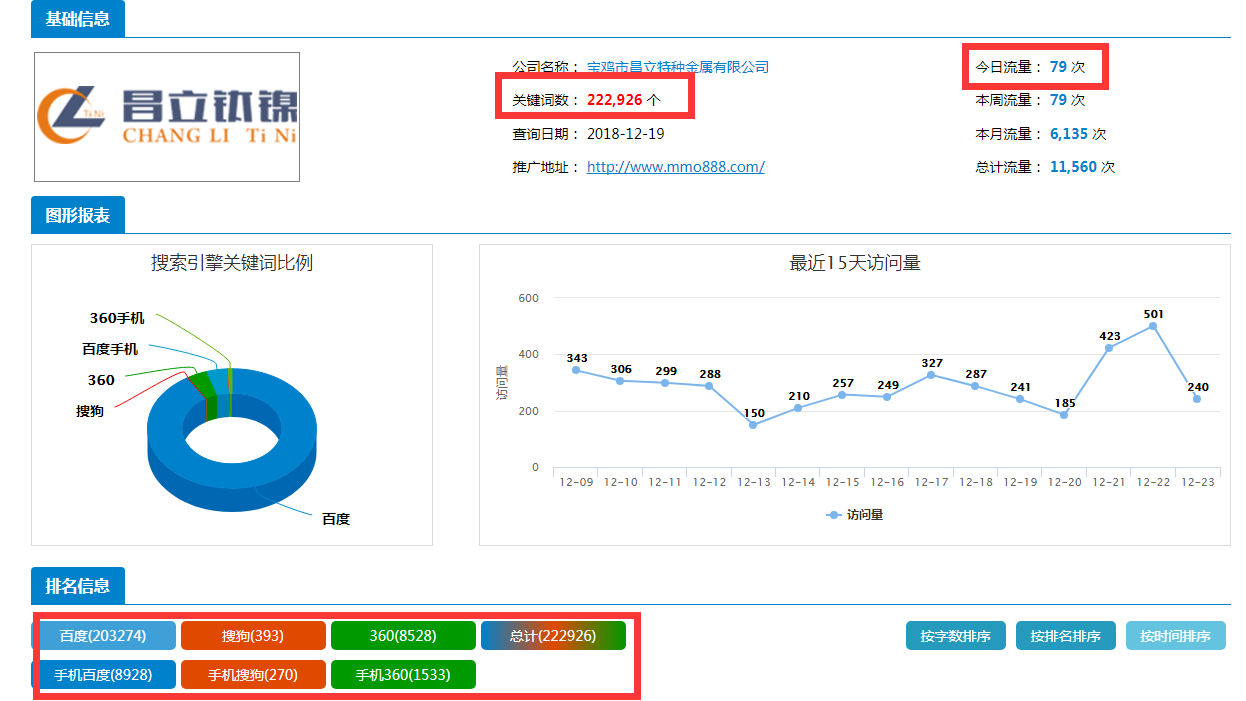Show 总计(222926) total rankings
Screen dimensions: 1246x701
[553, 636]
